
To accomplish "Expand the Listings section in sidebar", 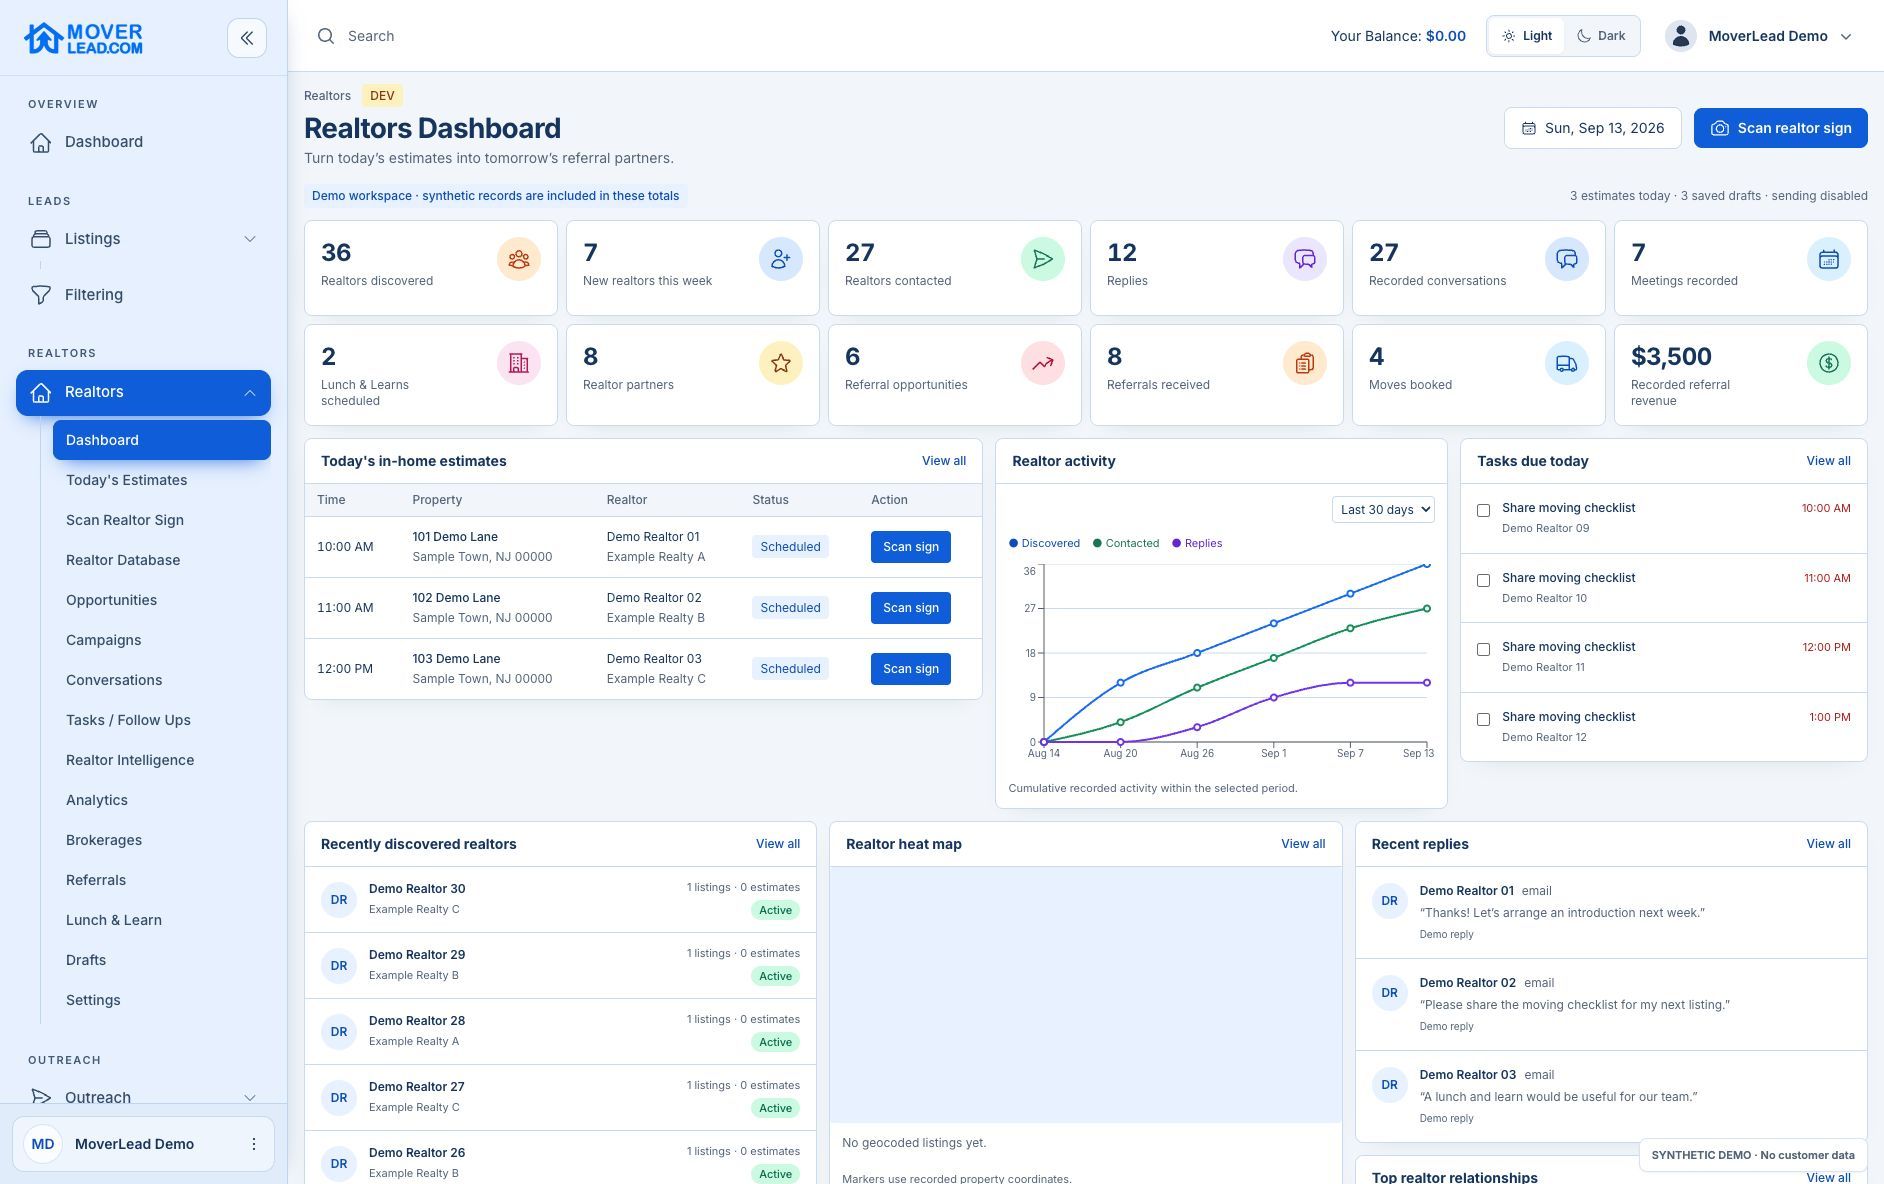I will (x=143, y=239).
